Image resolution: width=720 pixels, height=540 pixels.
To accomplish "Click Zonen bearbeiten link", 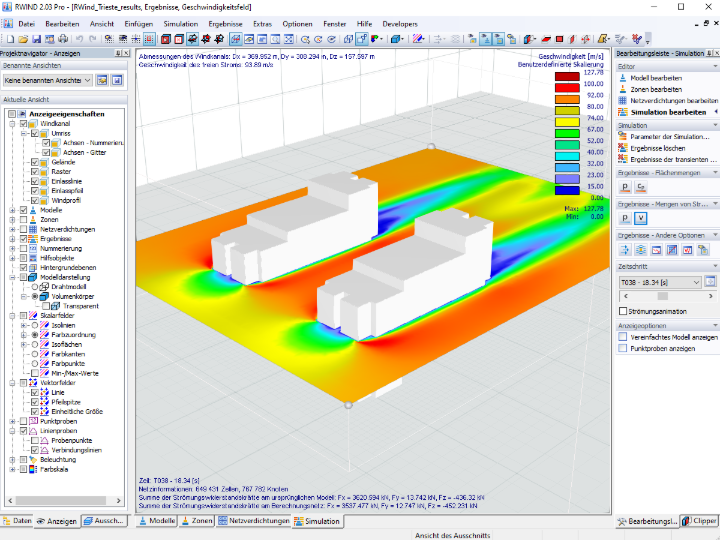I will pos(656,90).
